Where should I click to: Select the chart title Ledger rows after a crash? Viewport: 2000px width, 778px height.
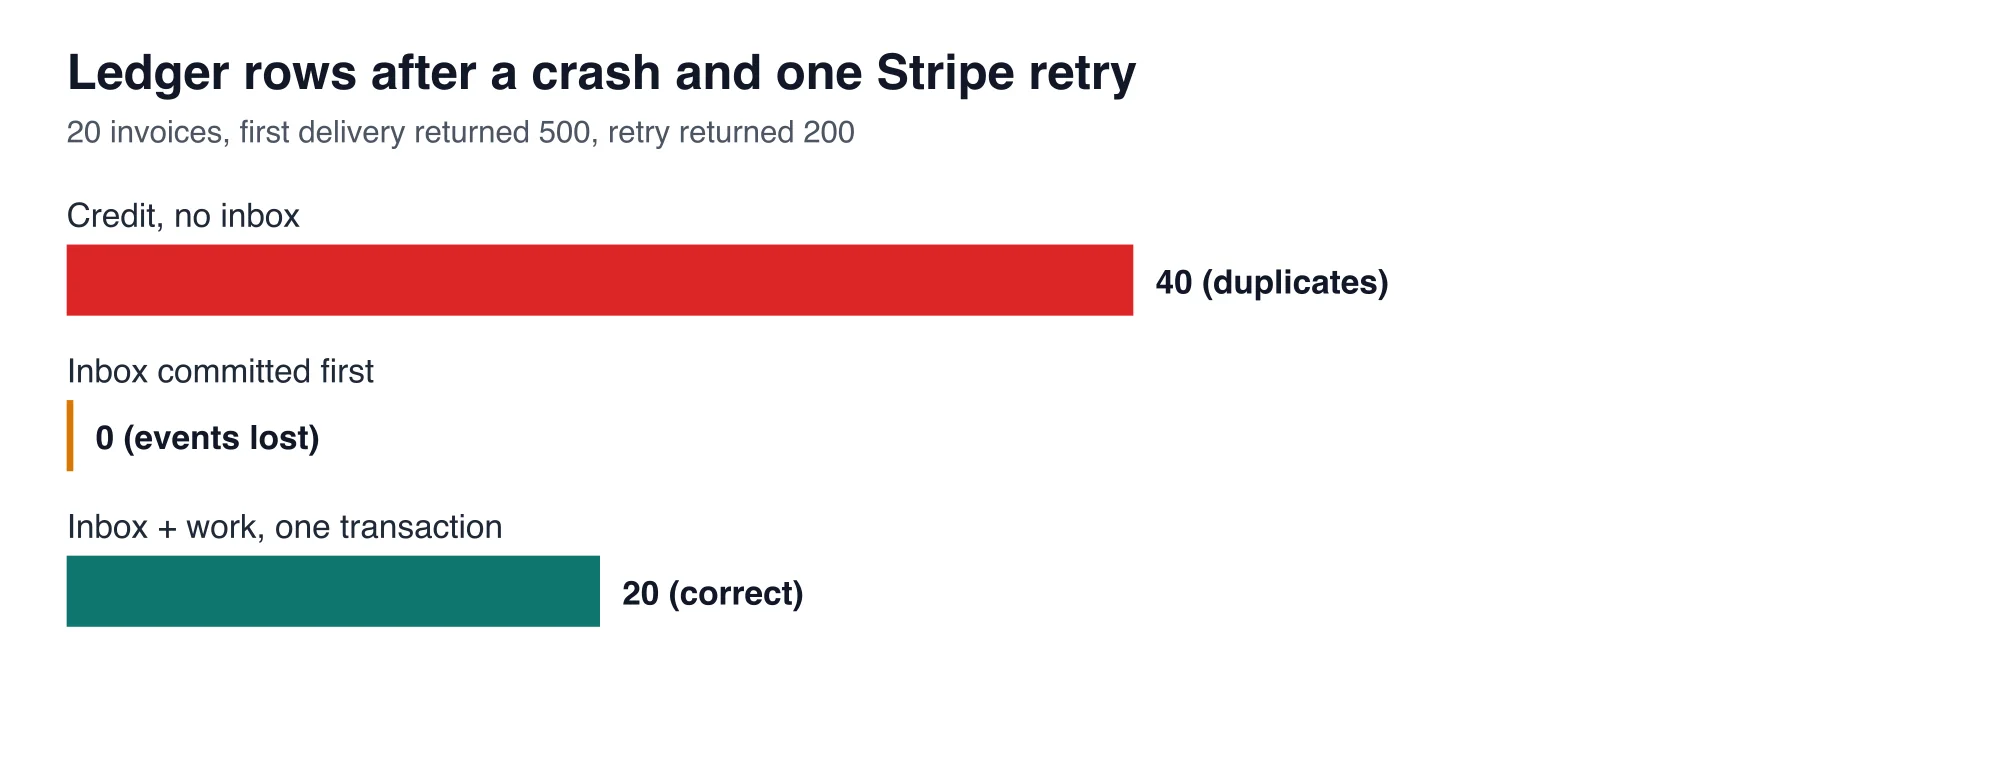click(x=602, y=74)
